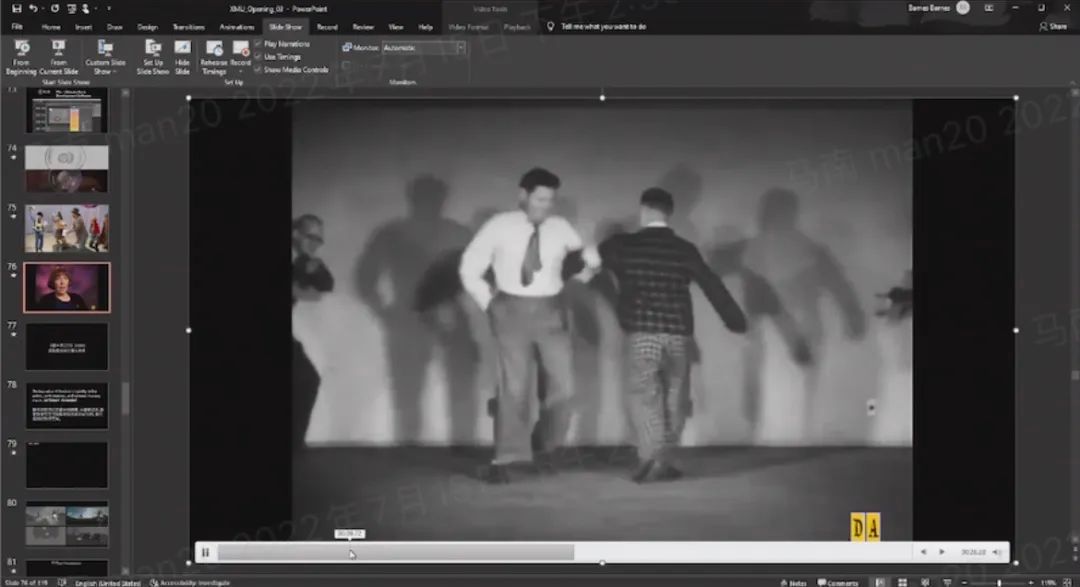Click the video volume speaker icon
The height and width of the screenshot is (587, 1080).
pos(997,552)
